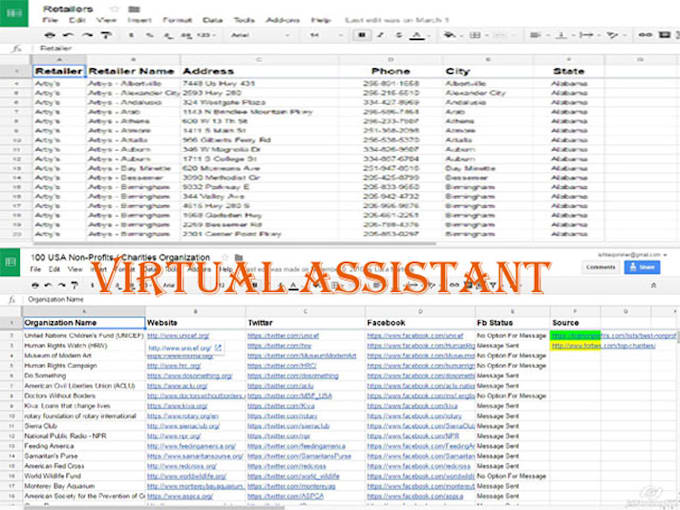Image resolution: width=680 pixels, height=510 pixels.
Task: Print the Non-Profits spreadsheet
Action: pyautogui.click(x=35, y=285)
